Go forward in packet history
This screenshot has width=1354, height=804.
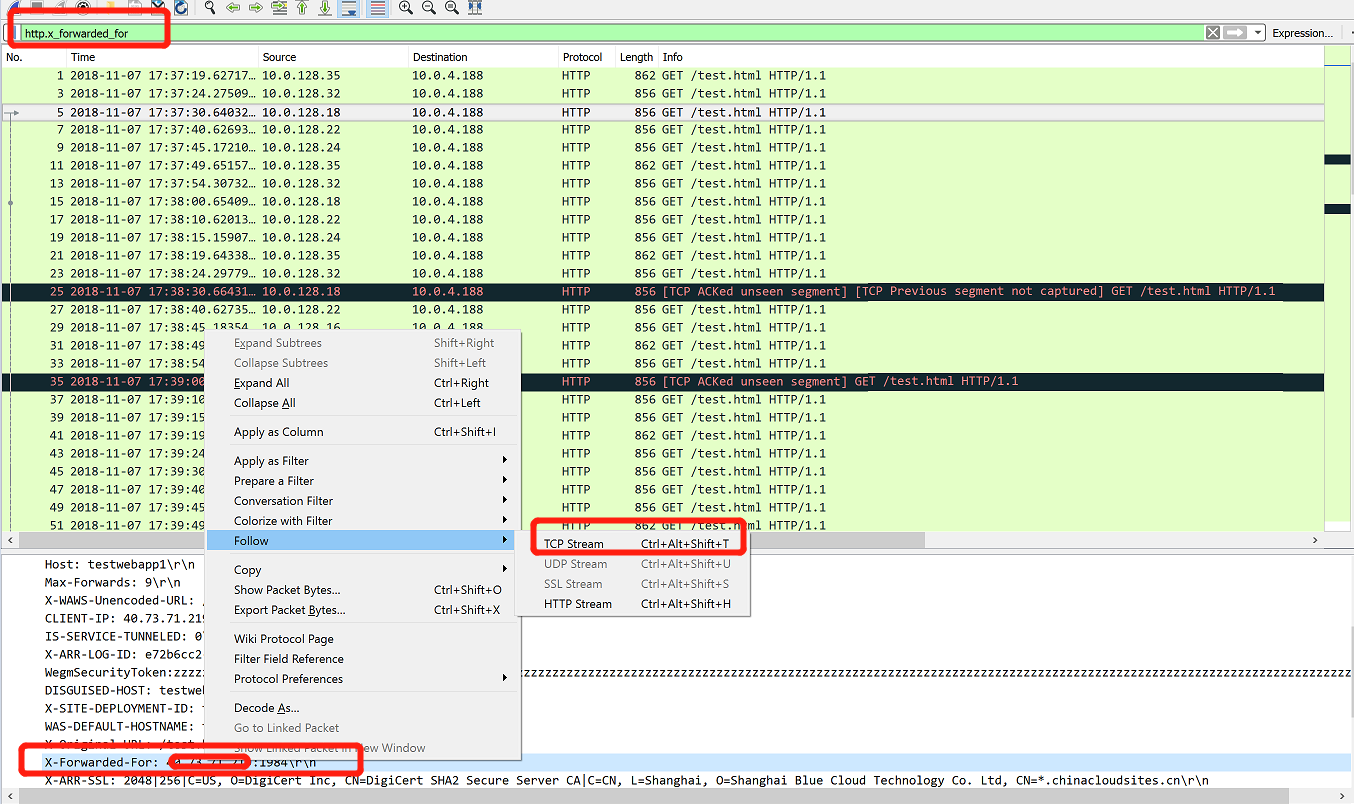tap(256, 7)
